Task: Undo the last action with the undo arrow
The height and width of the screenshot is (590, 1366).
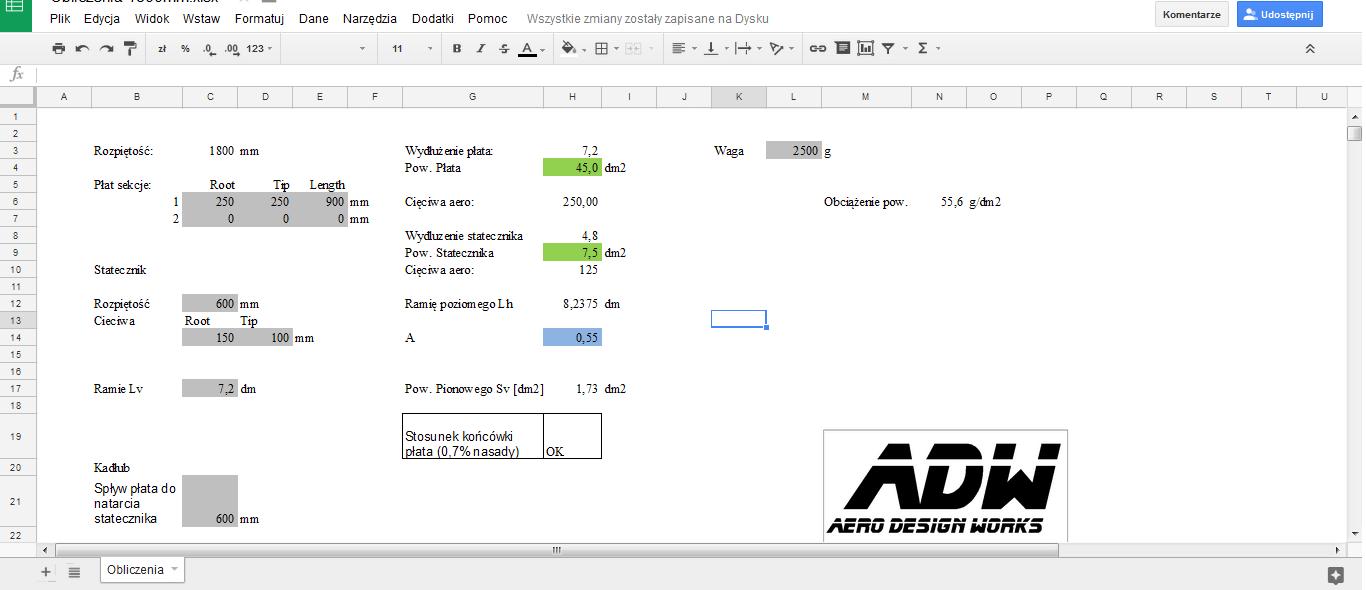Action: pyautogui.click(x=83, y=48)
